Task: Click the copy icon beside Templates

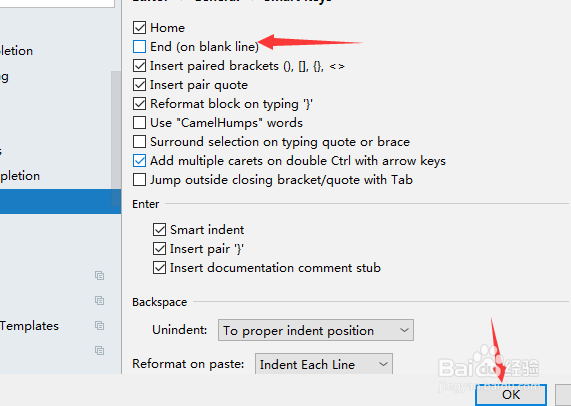Action: click(x=99, y=326)
